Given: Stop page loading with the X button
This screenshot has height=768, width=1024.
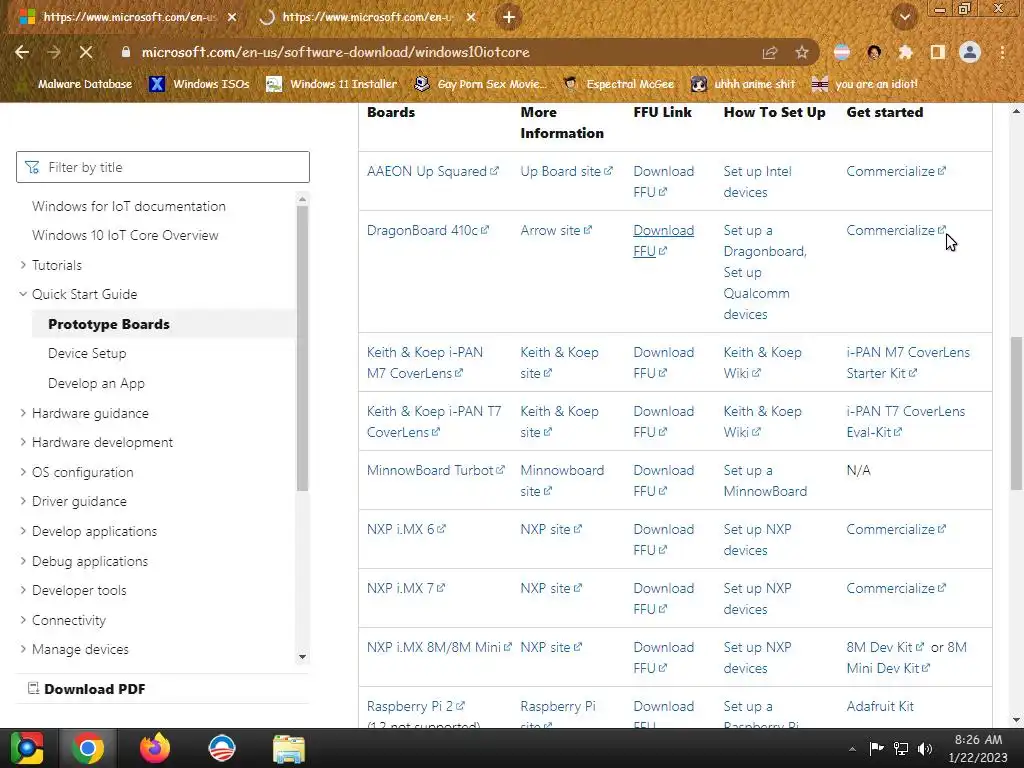Looking at the screenshot, I should (x=86, y=52).
